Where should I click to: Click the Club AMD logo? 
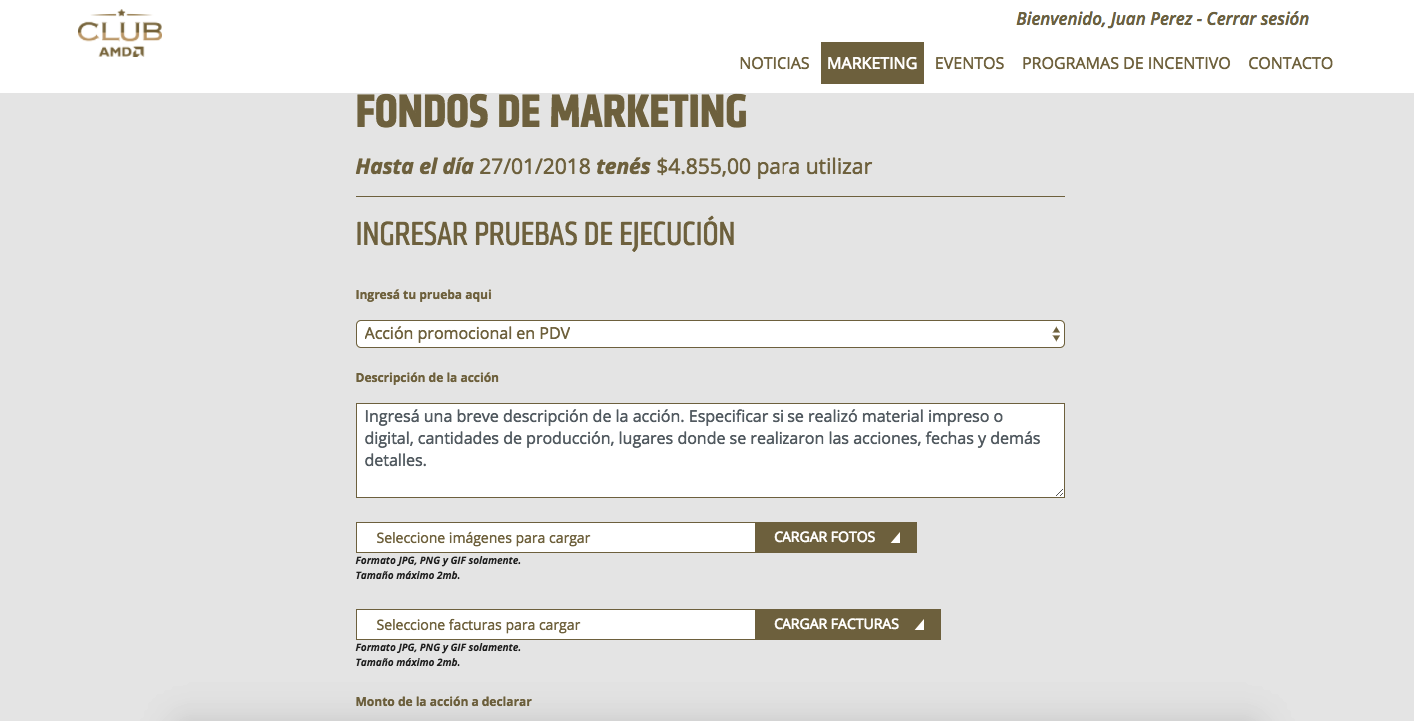(x=120, y=34)
